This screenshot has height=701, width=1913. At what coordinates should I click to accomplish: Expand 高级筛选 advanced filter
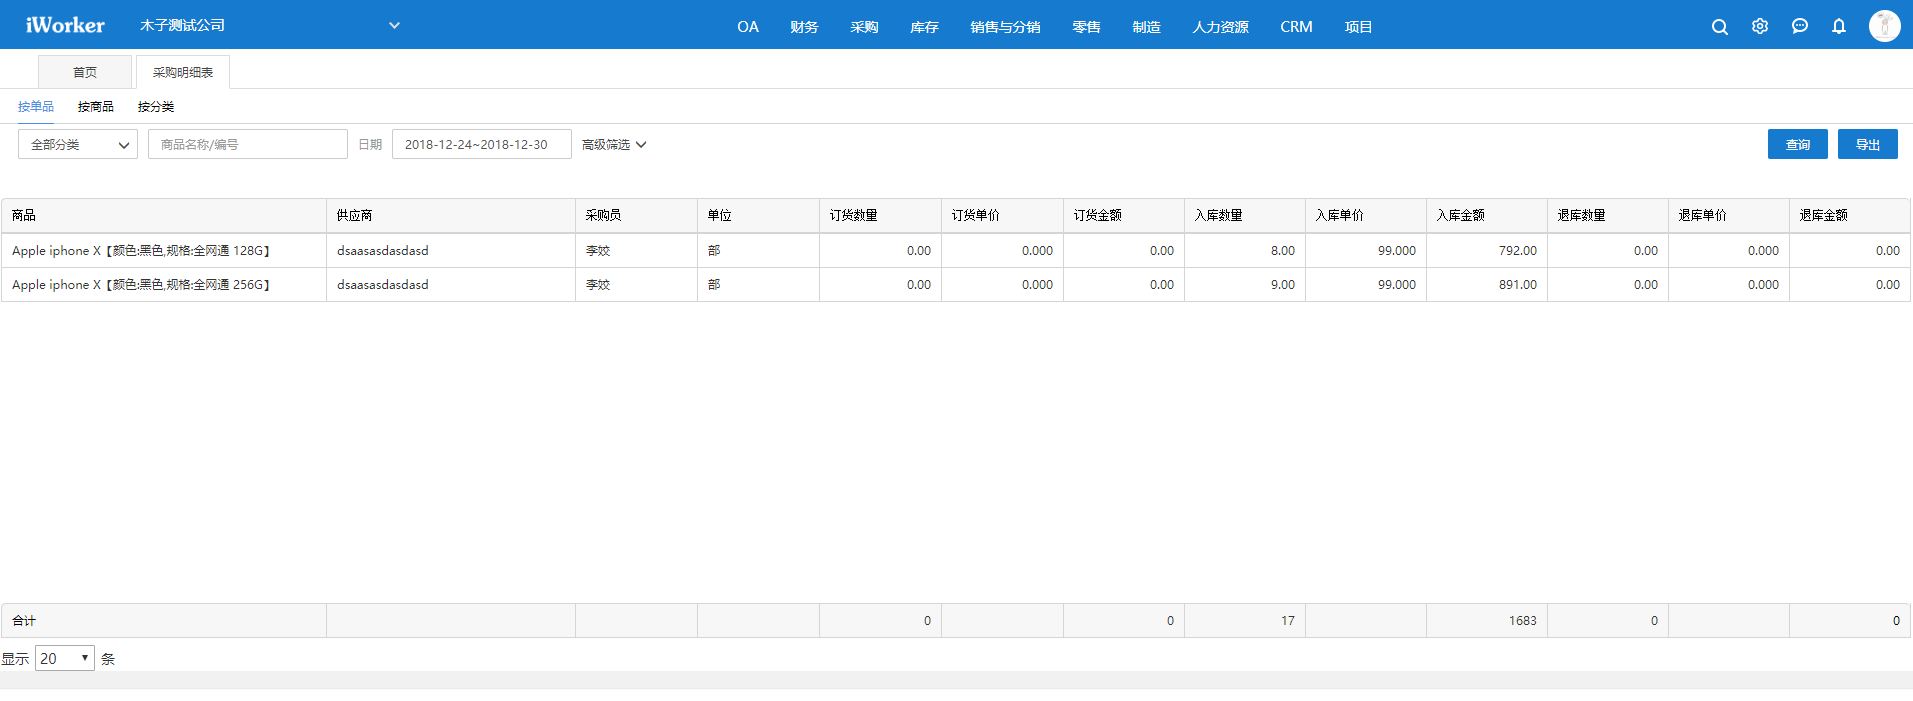click(x=614, y=145)
